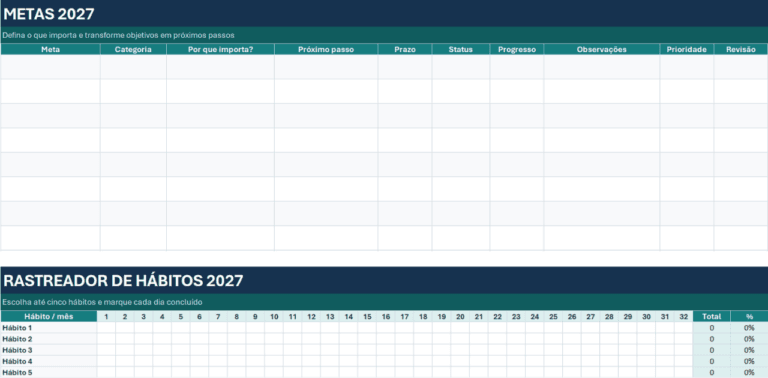Click the 'Escolha até cinco hábitos' subtitle

click(102, 302)
